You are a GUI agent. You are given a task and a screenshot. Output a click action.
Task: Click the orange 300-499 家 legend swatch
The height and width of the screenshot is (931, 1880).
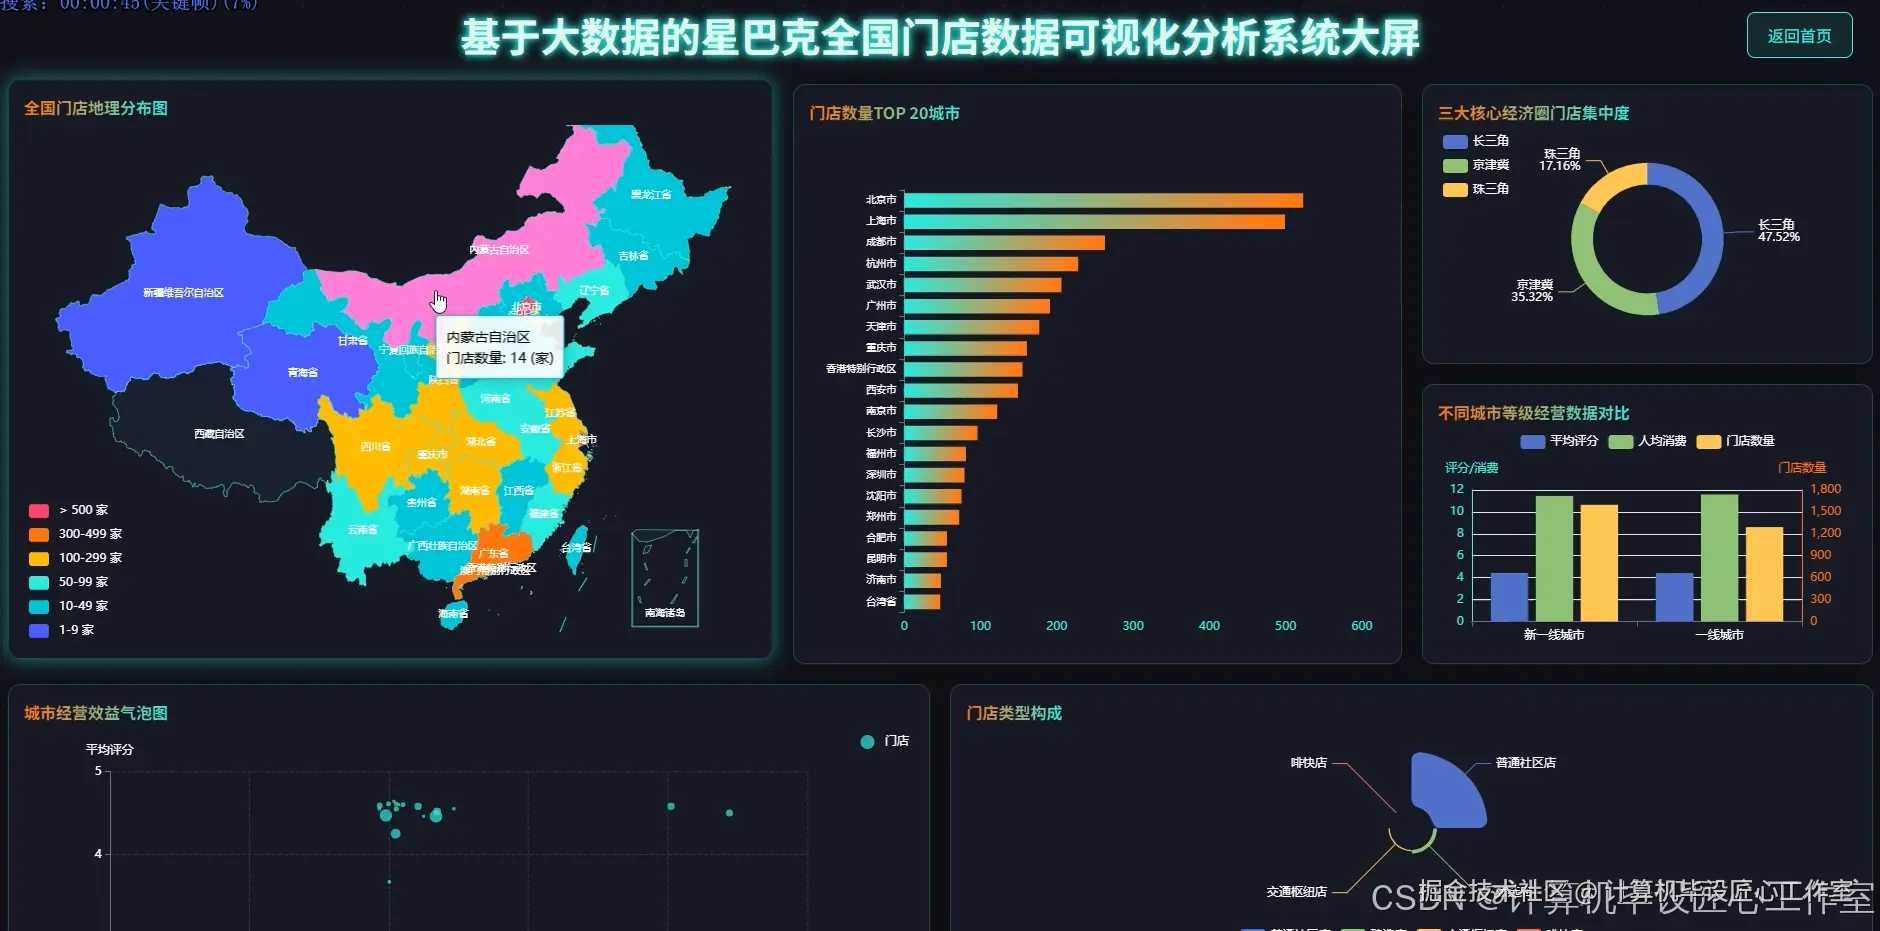(39, 533)
